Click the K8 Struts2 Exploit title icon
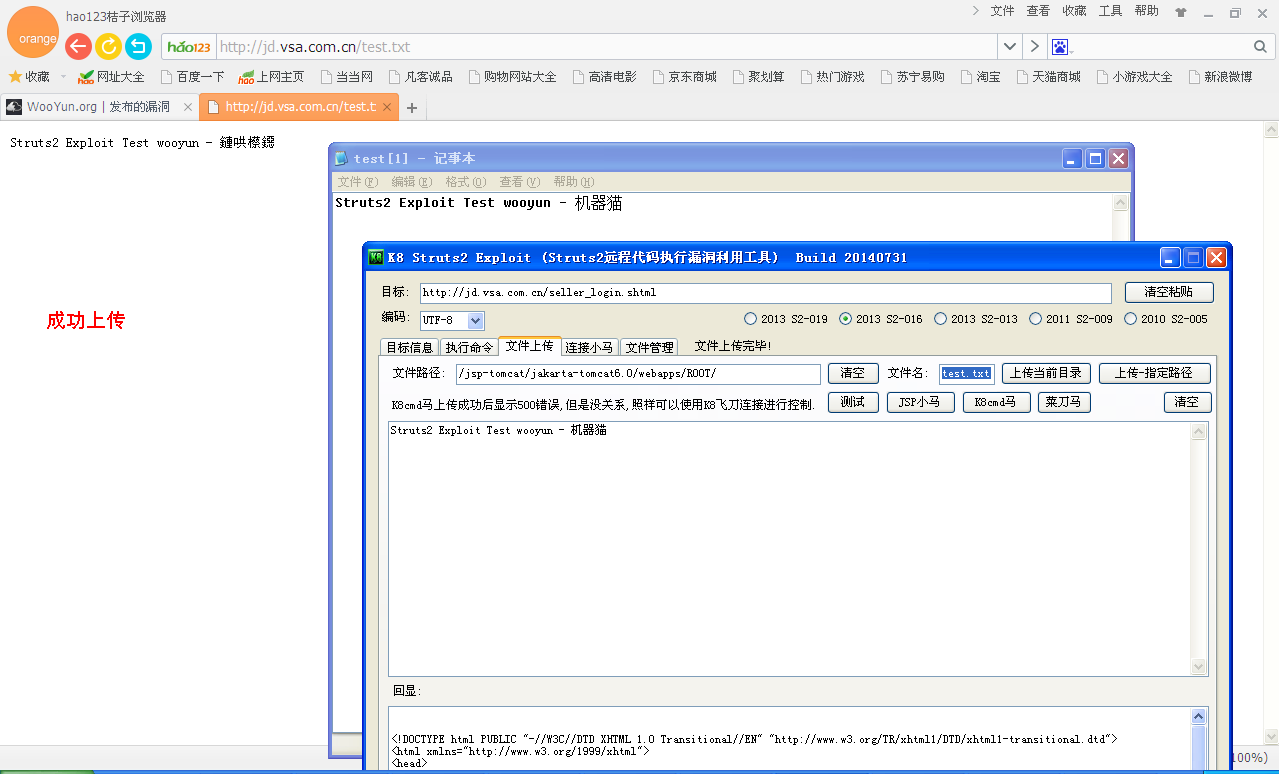1279x774 pixels. point(376,257)
